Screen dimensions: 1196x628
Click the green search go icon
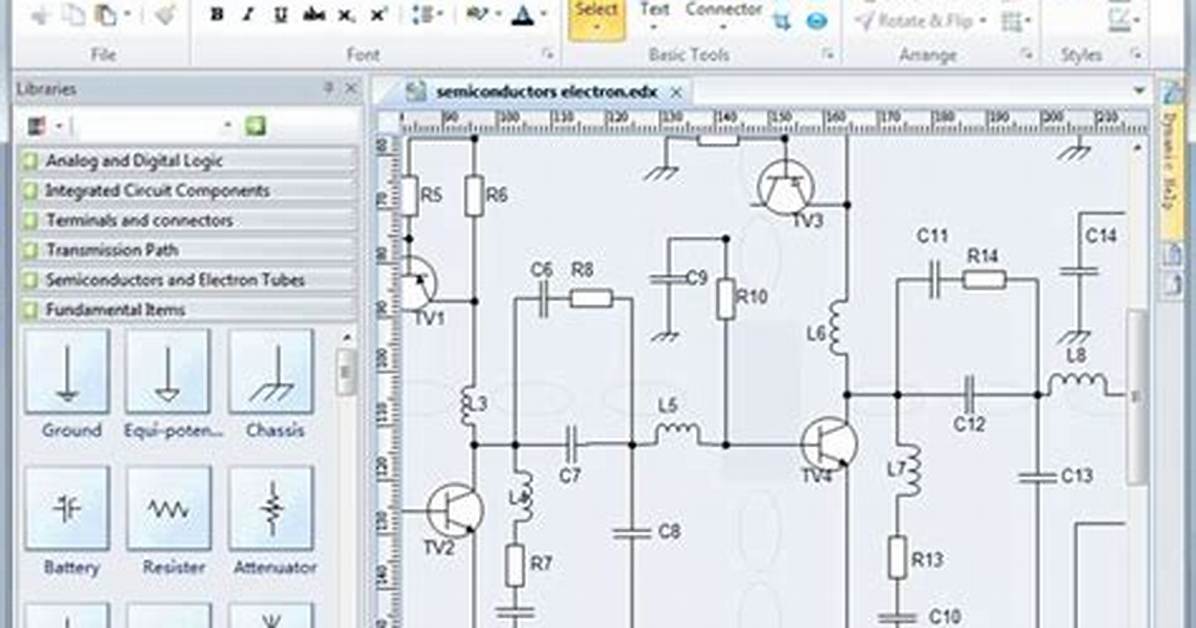pos(256,126)
